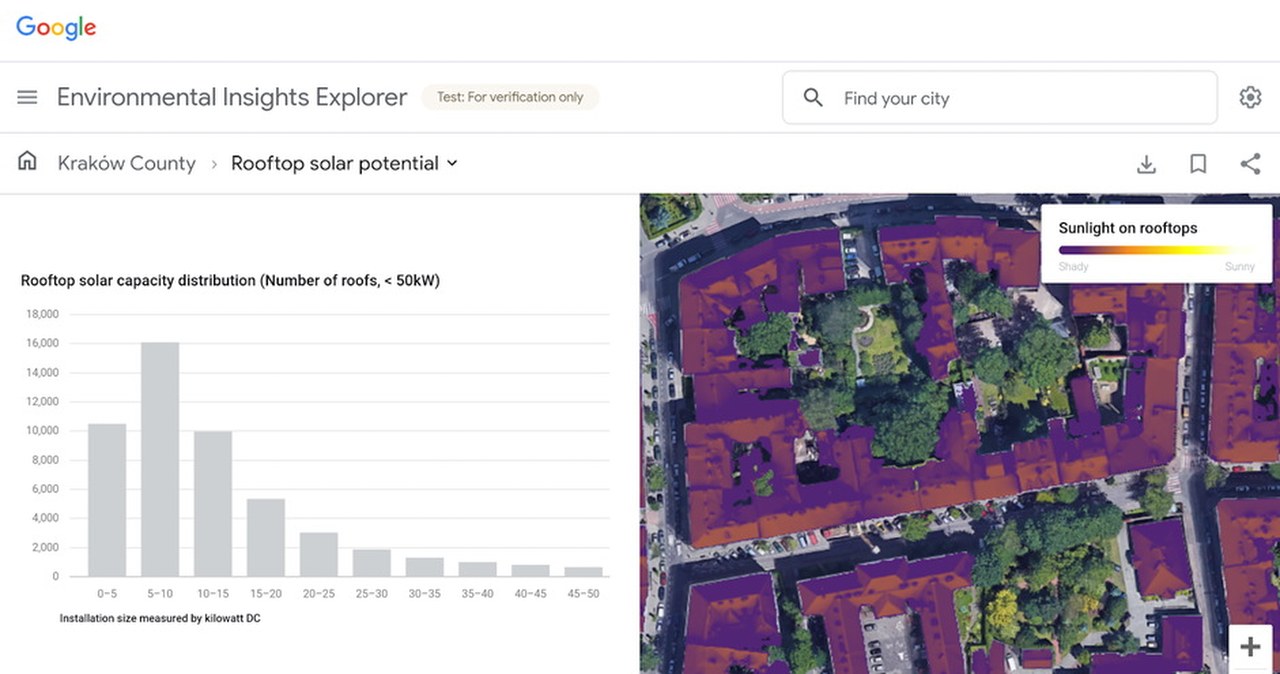This screenshot has height=674, width=1280.
Task: Open the chevron next to Rooftop solar potential
Action: tap(452, 163)
